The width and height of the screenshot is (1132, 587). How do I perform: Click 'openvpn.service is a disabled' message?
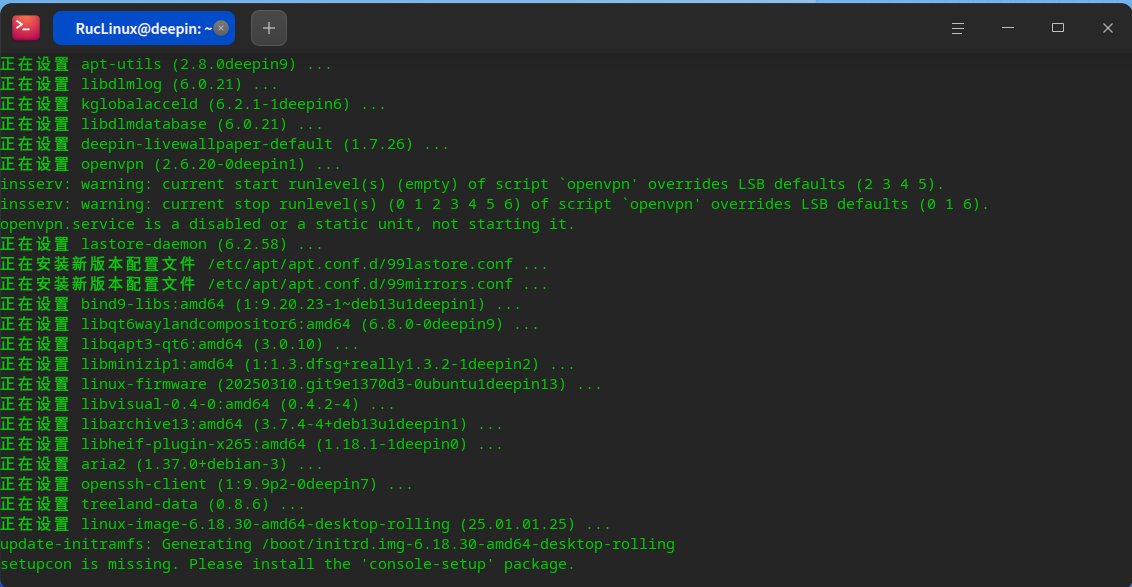coord(287,225)
